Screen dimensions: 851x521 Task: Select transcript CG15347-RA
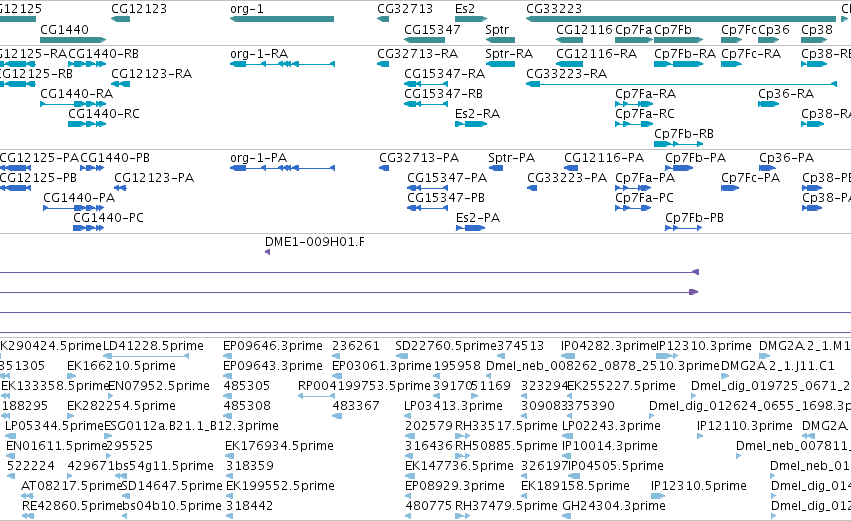444,73
